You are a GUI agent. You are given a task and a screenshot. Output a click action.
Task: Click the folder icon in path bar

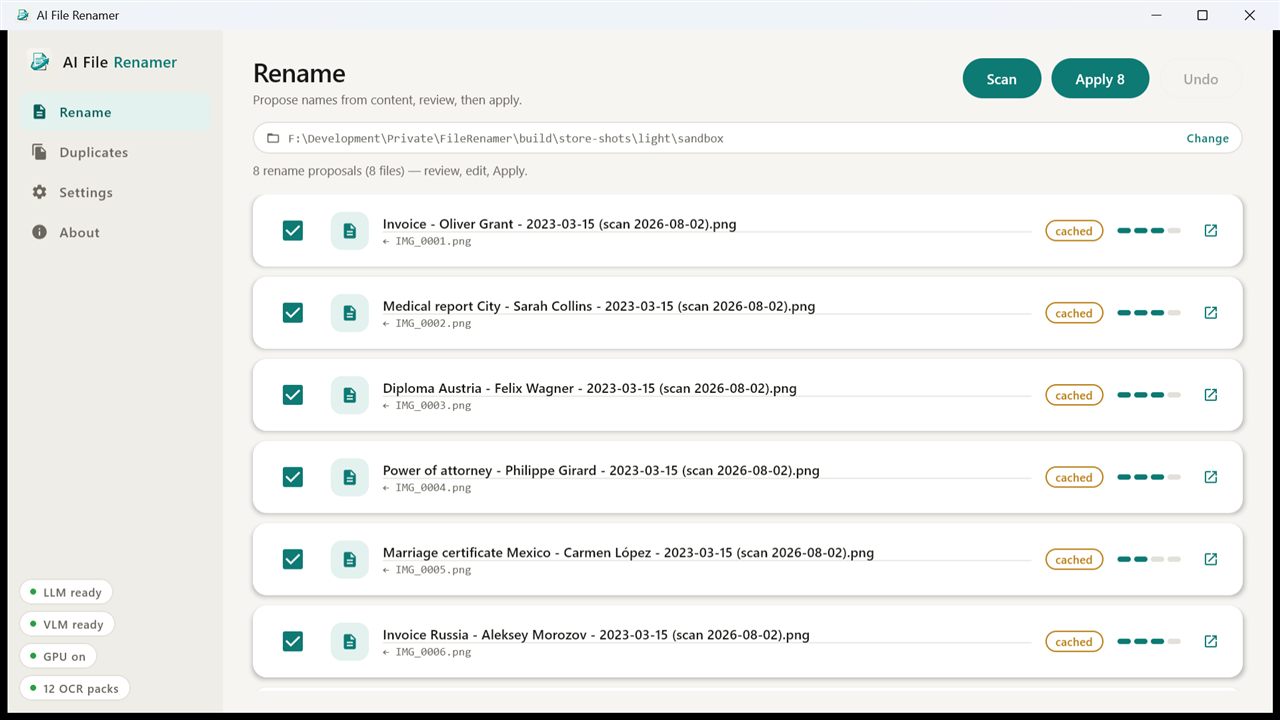click(273, 138)
